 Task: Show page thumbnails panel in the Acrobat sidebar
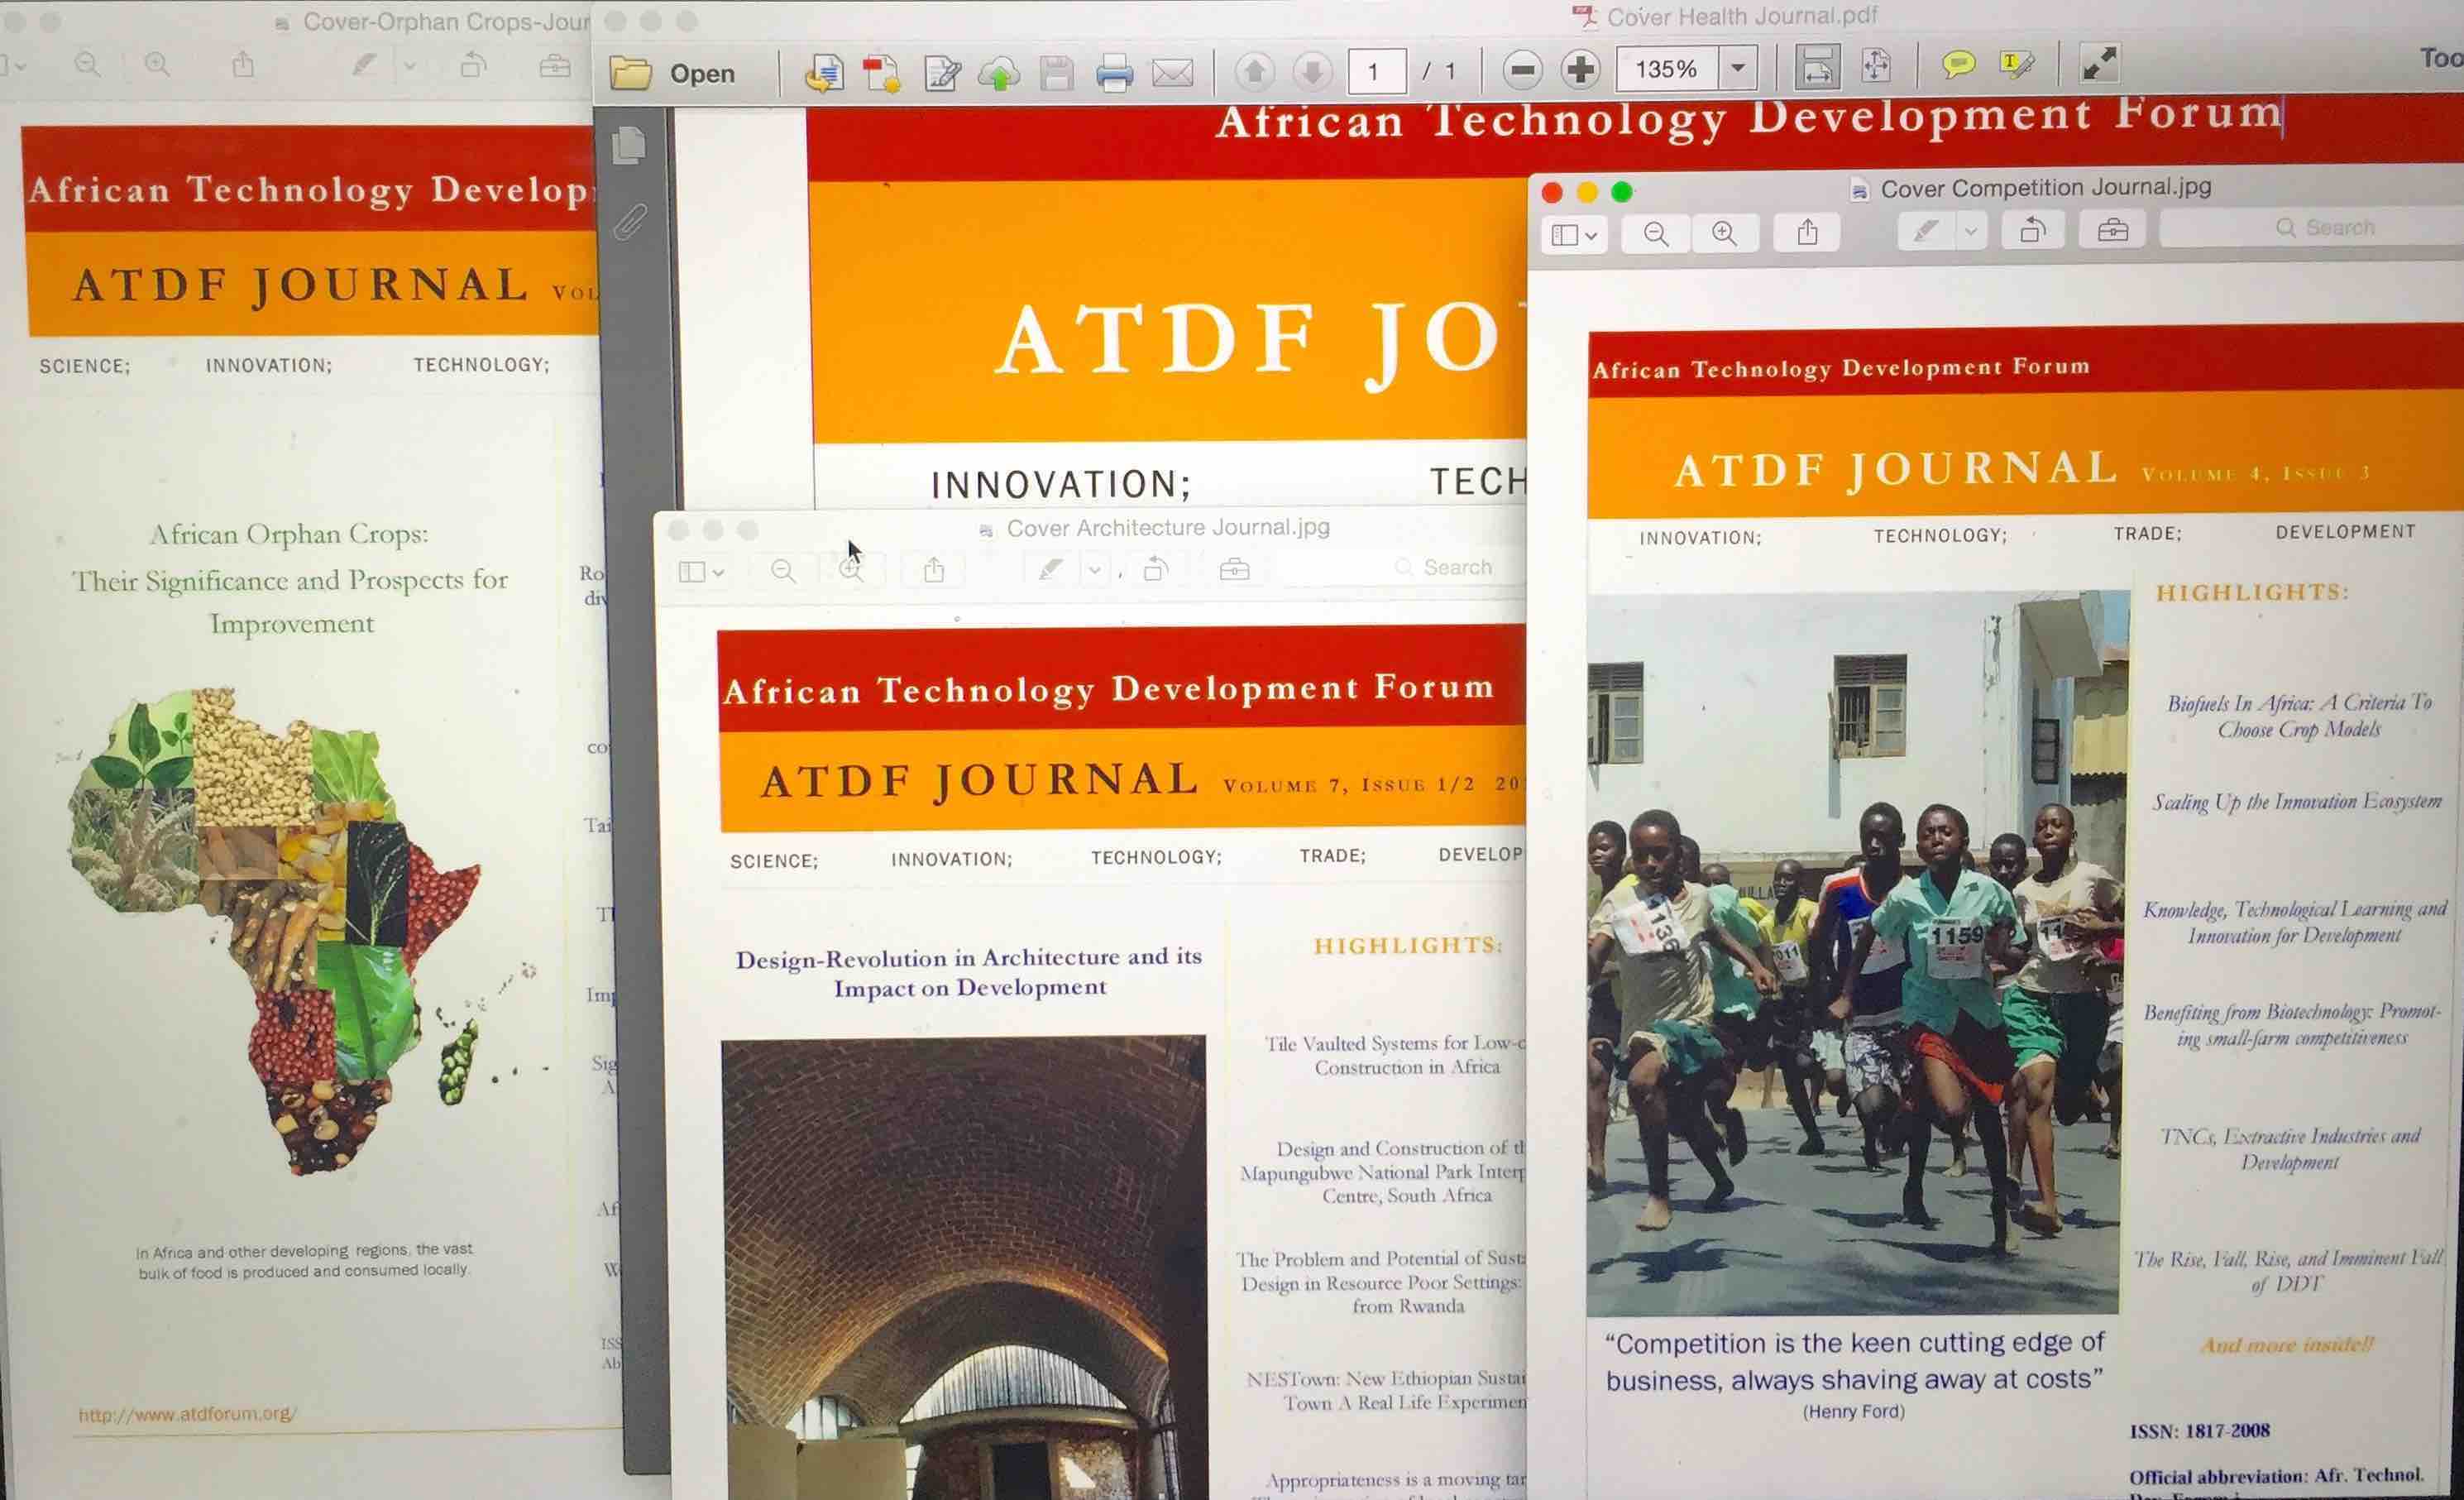[629, 146]
